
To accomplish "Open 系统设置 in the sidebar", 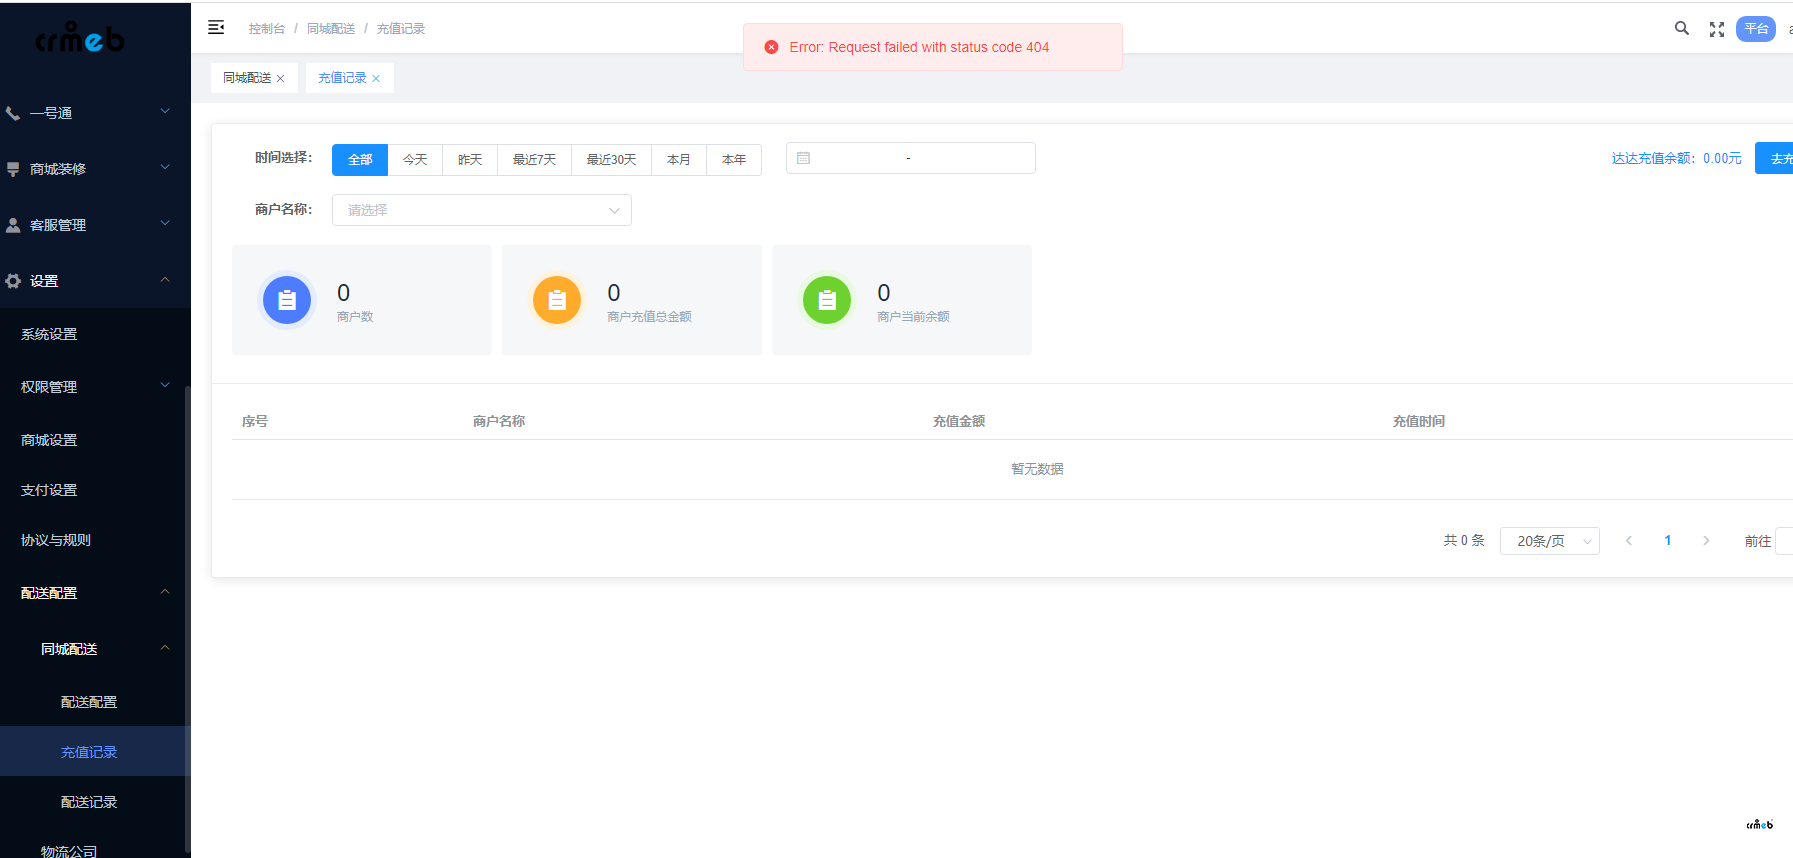I will tap(49, 334).
